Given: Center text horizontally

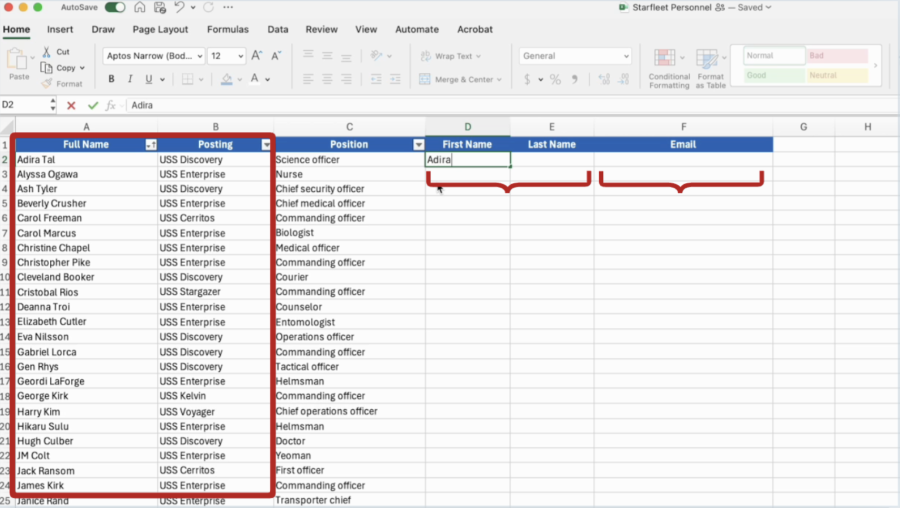Looking at the screenshot, I should (x=327, y=79).
